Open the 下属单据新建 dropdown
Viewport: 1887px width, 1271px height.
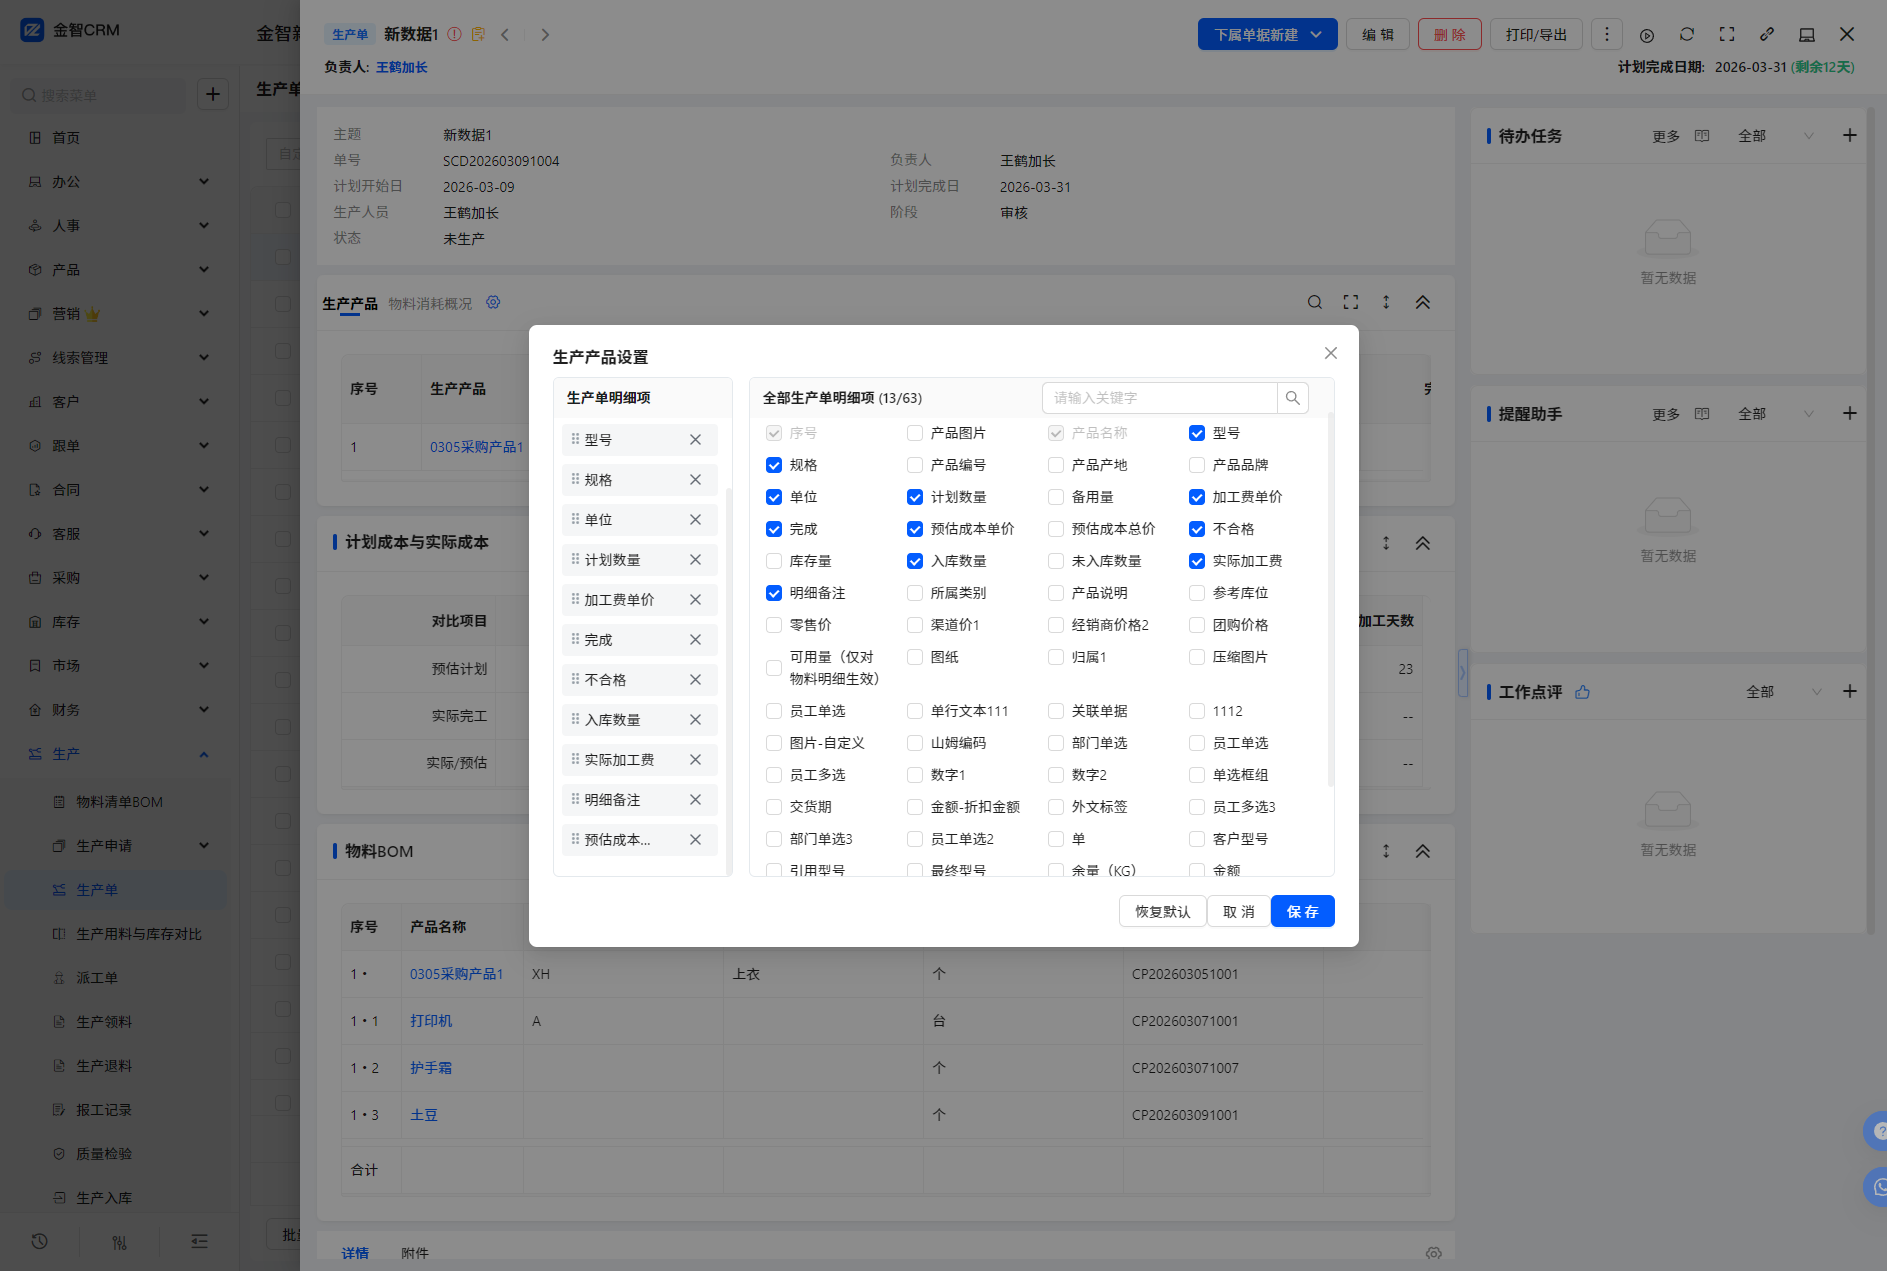(1267, 35)
